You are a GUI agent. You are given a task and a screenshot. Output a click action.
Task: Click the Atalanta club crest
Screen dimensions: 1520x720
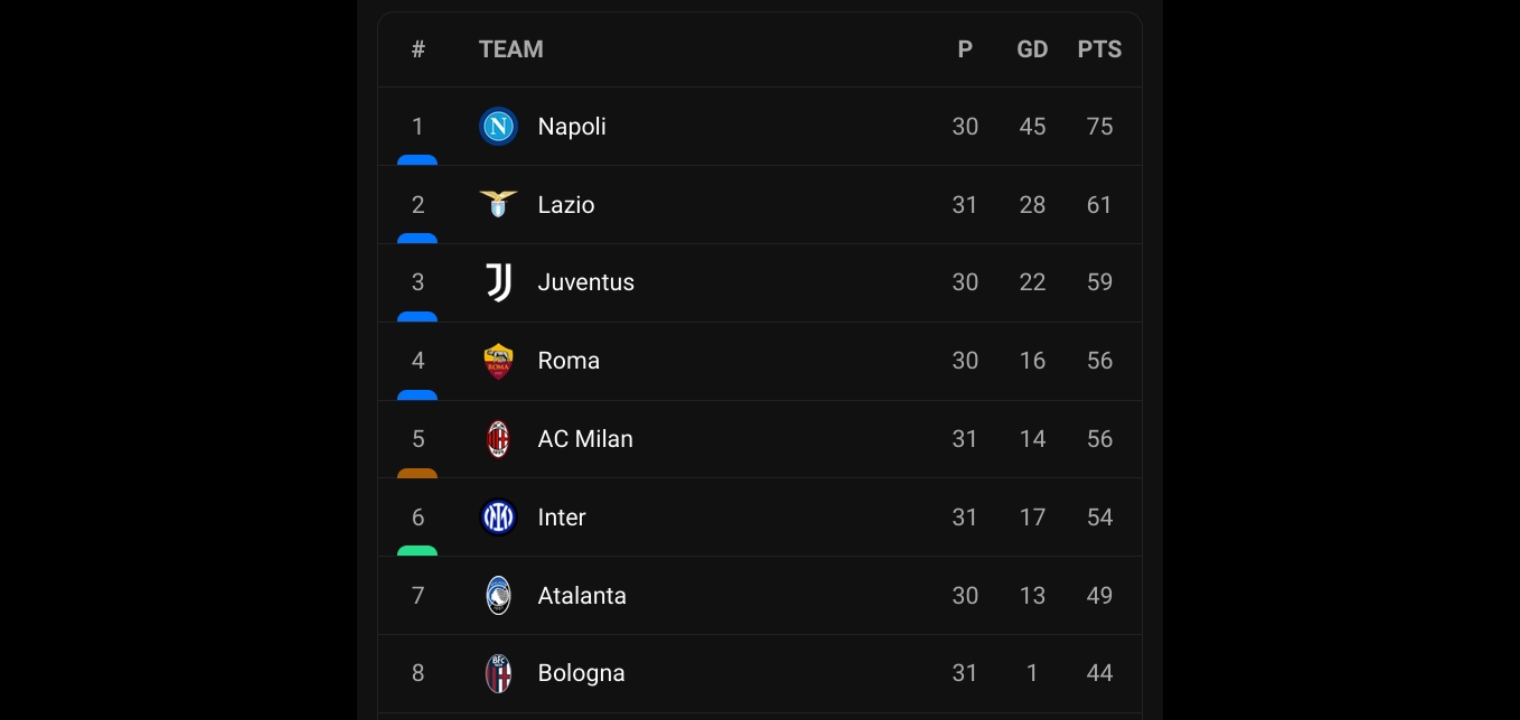pos(498,595)
